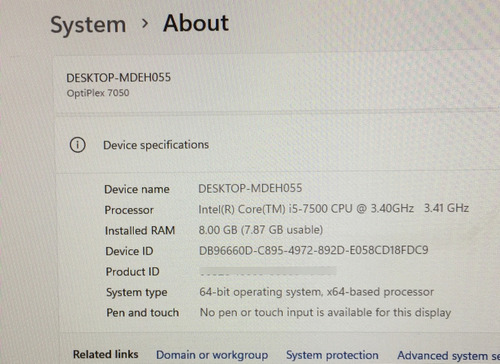Open System protection link

[x=332, y=355]
